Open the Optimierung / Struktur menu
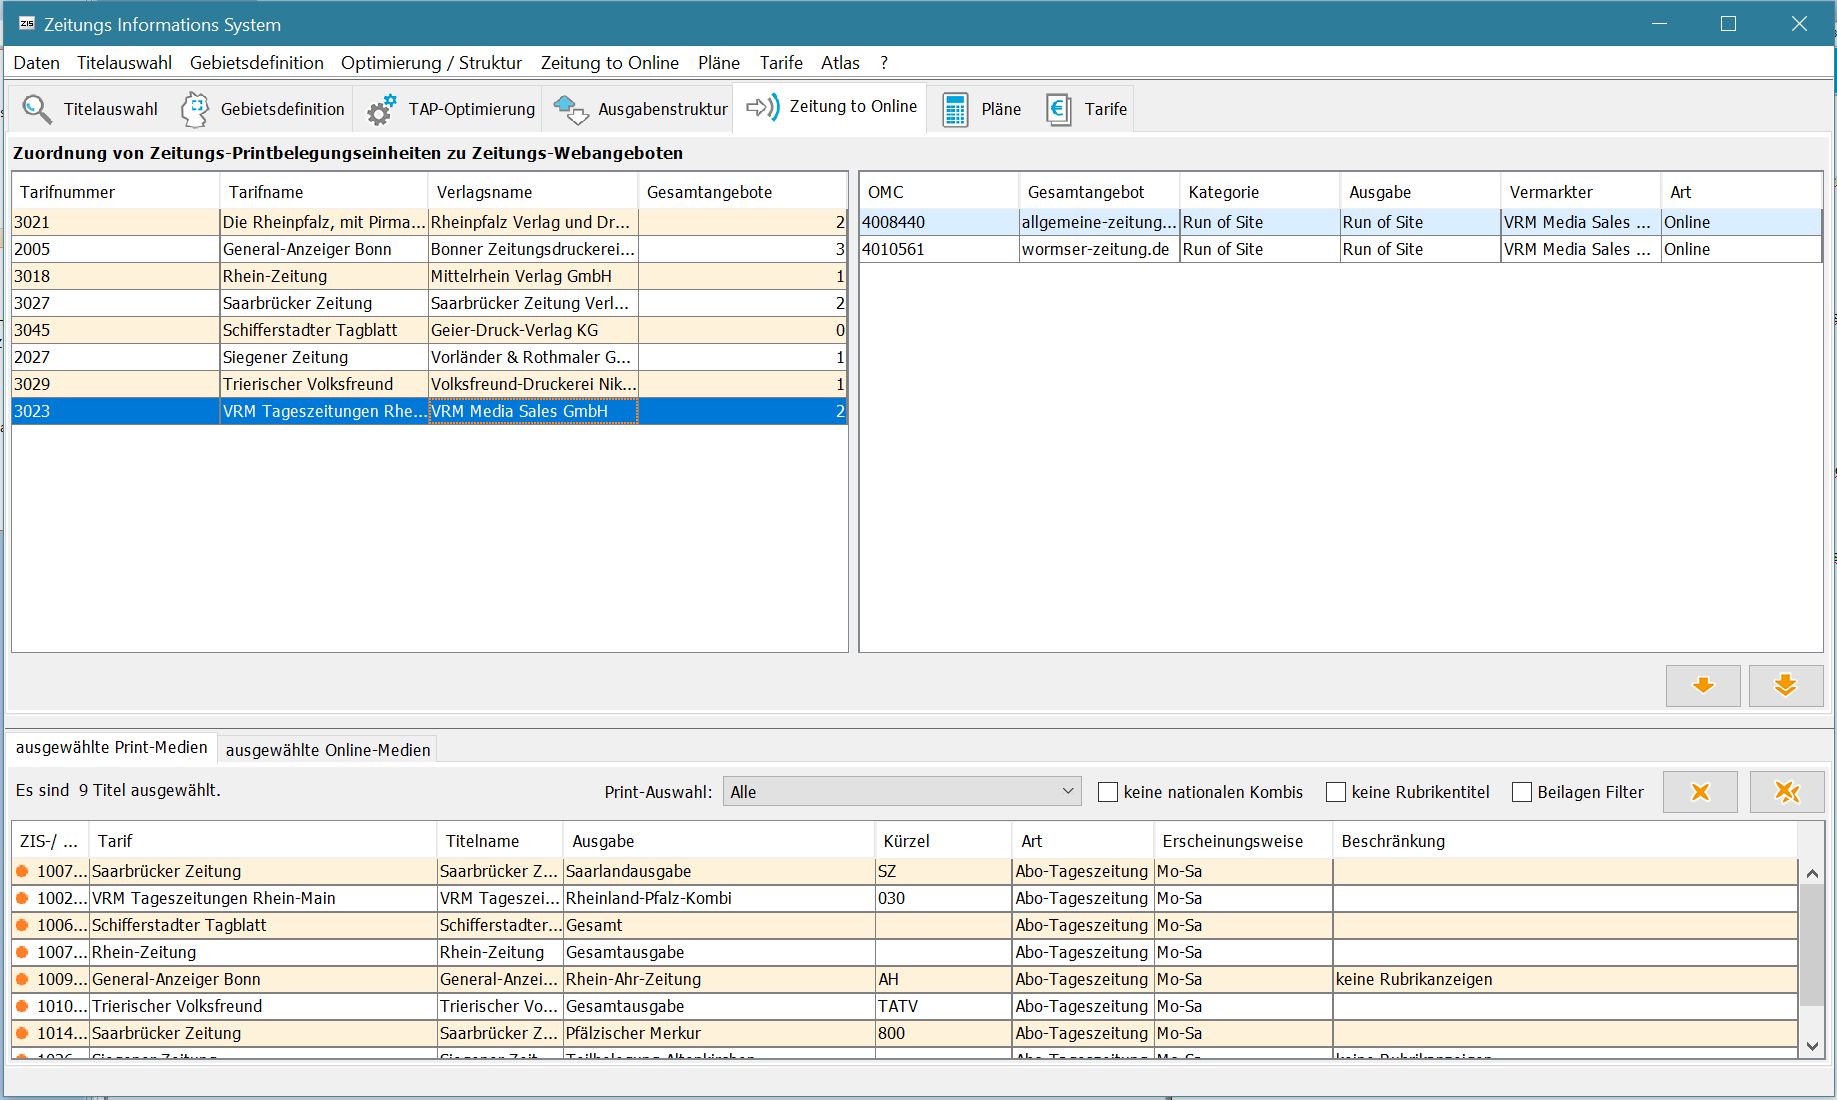This screenshot has height=1100, width=1837. 431,63
